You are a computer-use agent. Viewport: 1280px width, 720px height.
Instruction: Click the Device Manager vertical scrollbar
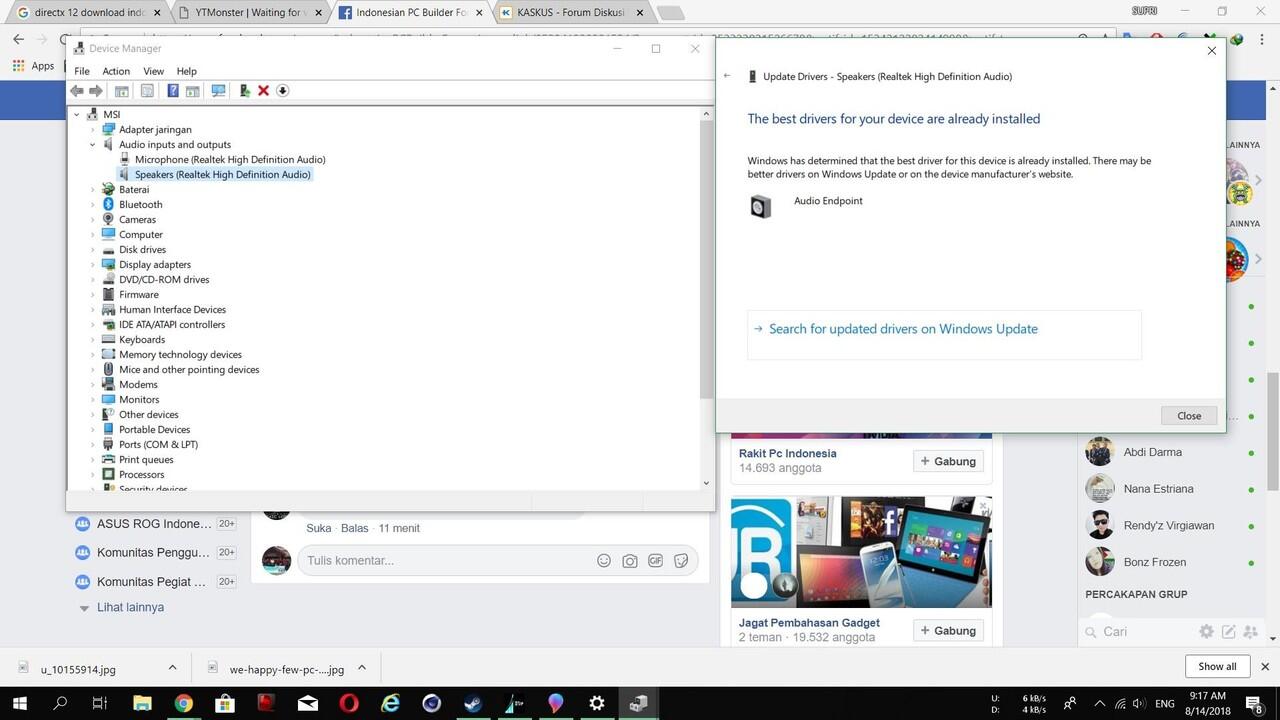pos(706,299)
